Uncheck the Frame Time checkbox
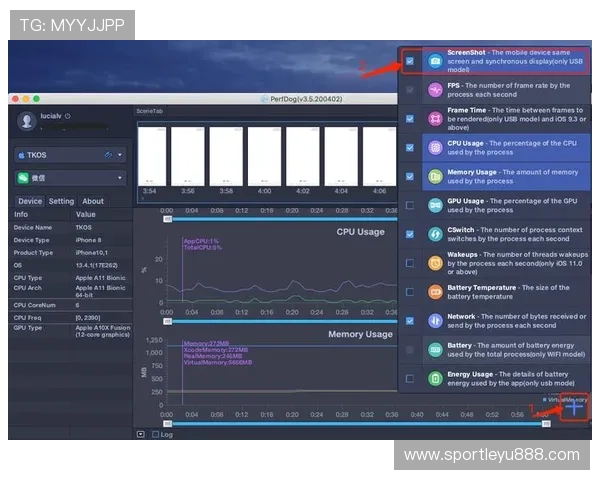Screen dimensions: 600x480 pyautogui.click(x=410, y=119)
